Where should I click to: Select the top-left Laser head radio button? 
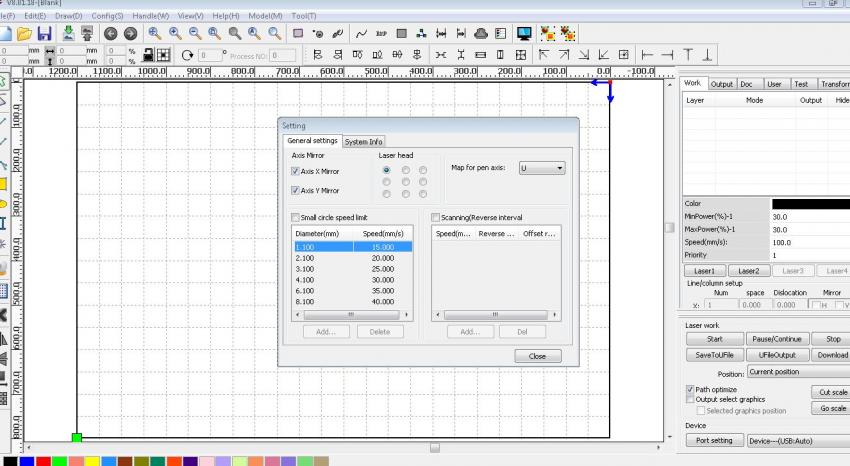click(387, 170)
